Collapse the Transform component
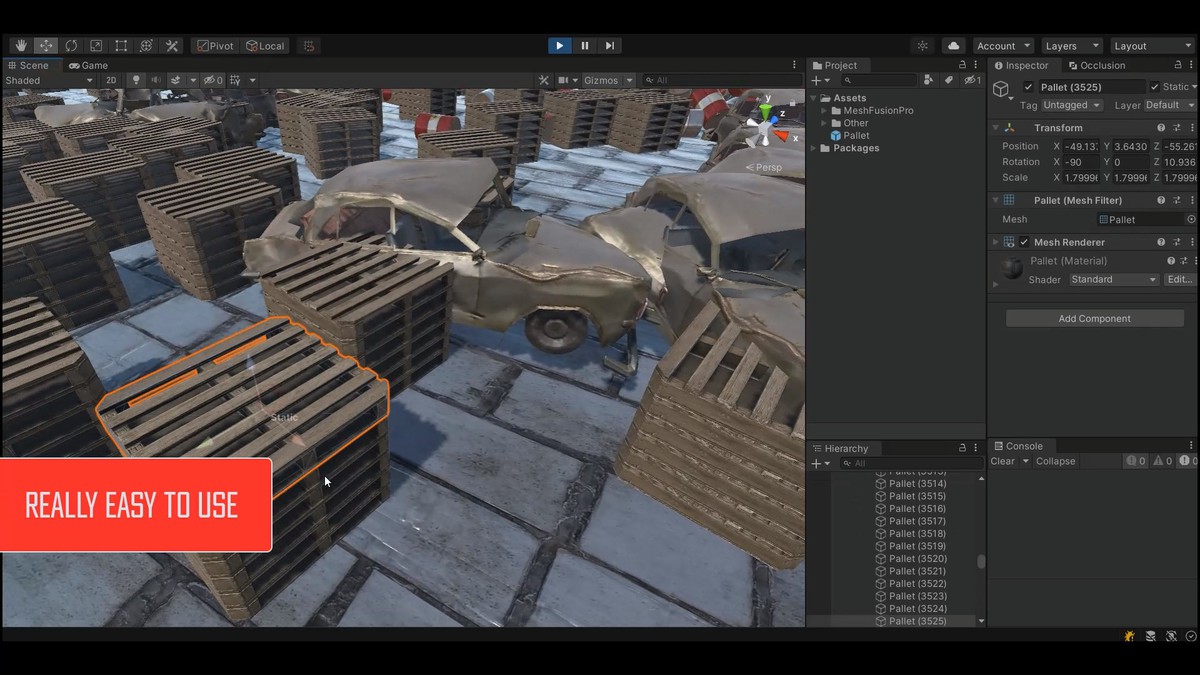 (x=996, y=128)
